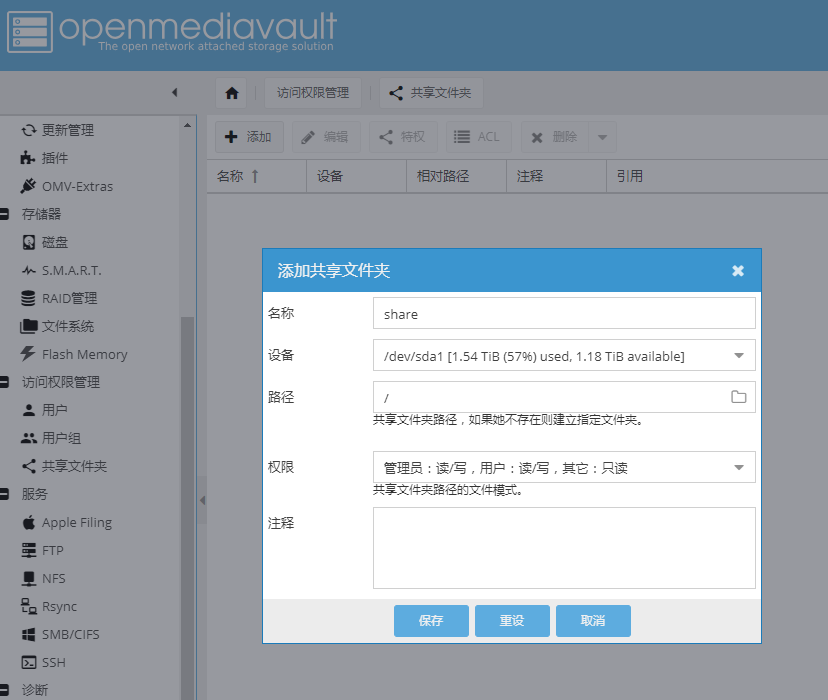Open the 删除 button dropdown arrow
The image size is (828, 700).
click(602, 137)
